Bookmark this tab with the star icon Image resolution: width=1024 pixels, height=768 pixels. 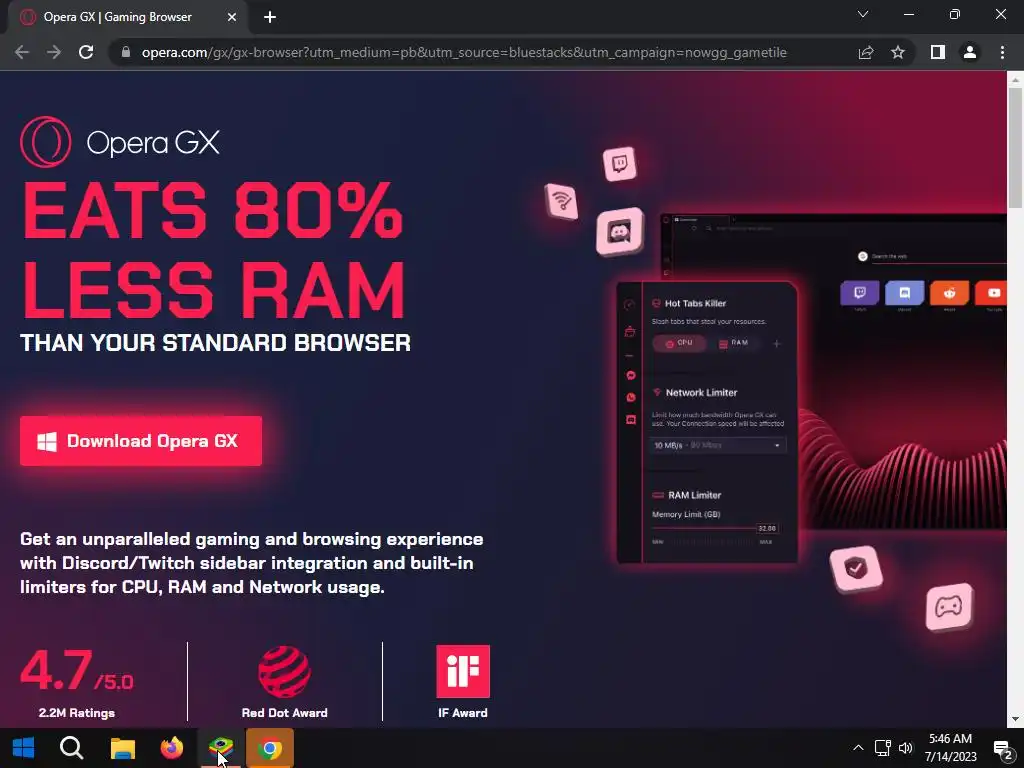click(898, 52)
